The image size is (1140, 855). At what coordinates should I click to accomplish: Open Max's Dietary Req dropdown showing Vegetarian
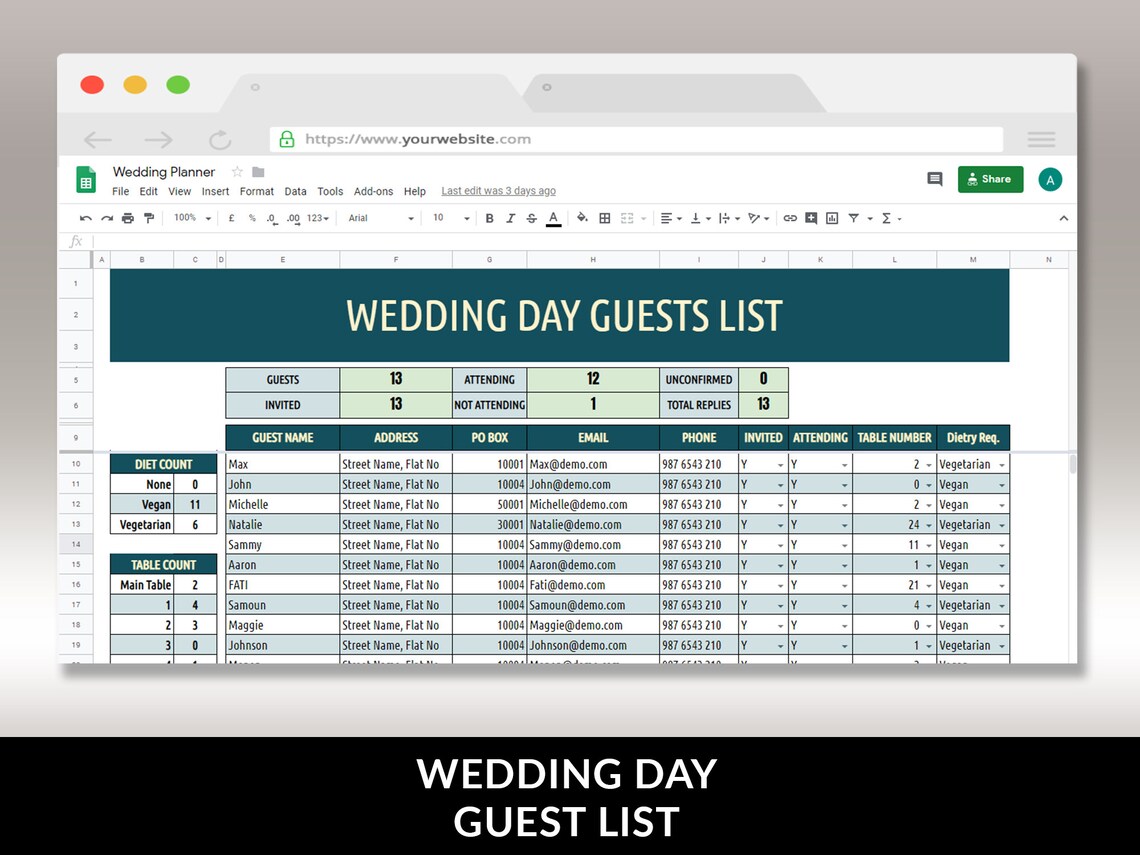pos(1003,464)
